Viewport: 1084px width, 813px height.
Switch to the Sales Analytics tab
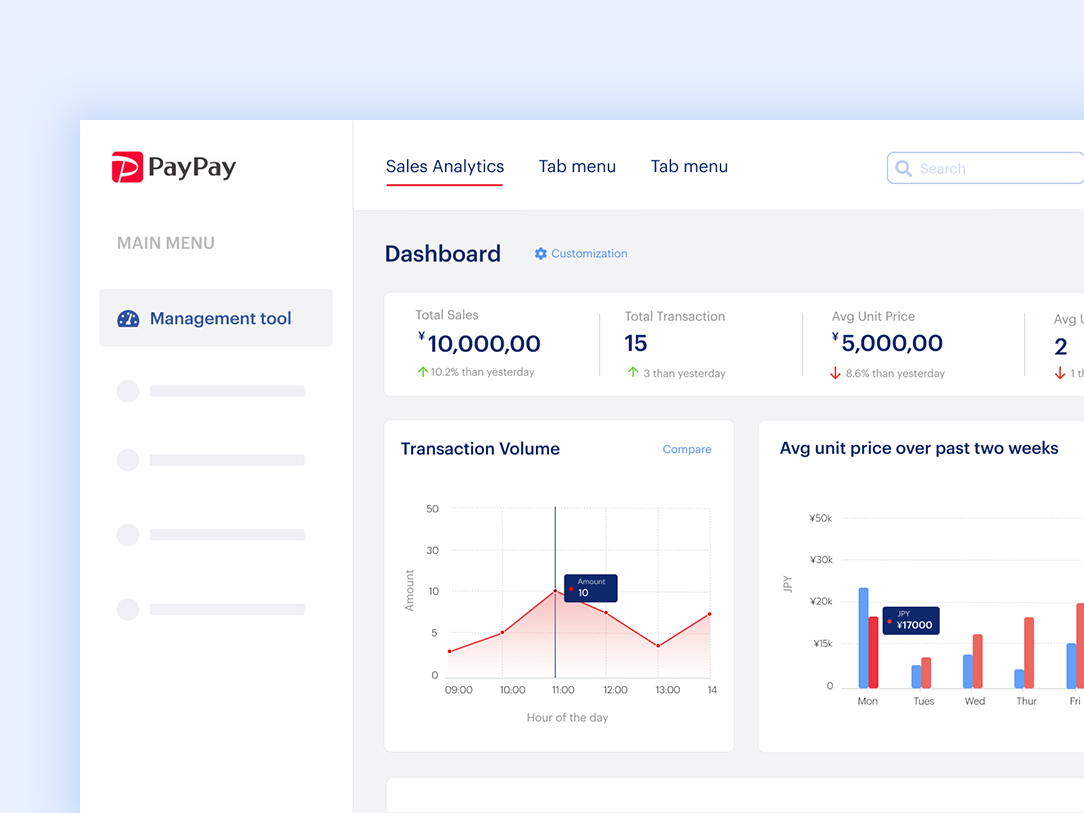[x=444, y=166]
